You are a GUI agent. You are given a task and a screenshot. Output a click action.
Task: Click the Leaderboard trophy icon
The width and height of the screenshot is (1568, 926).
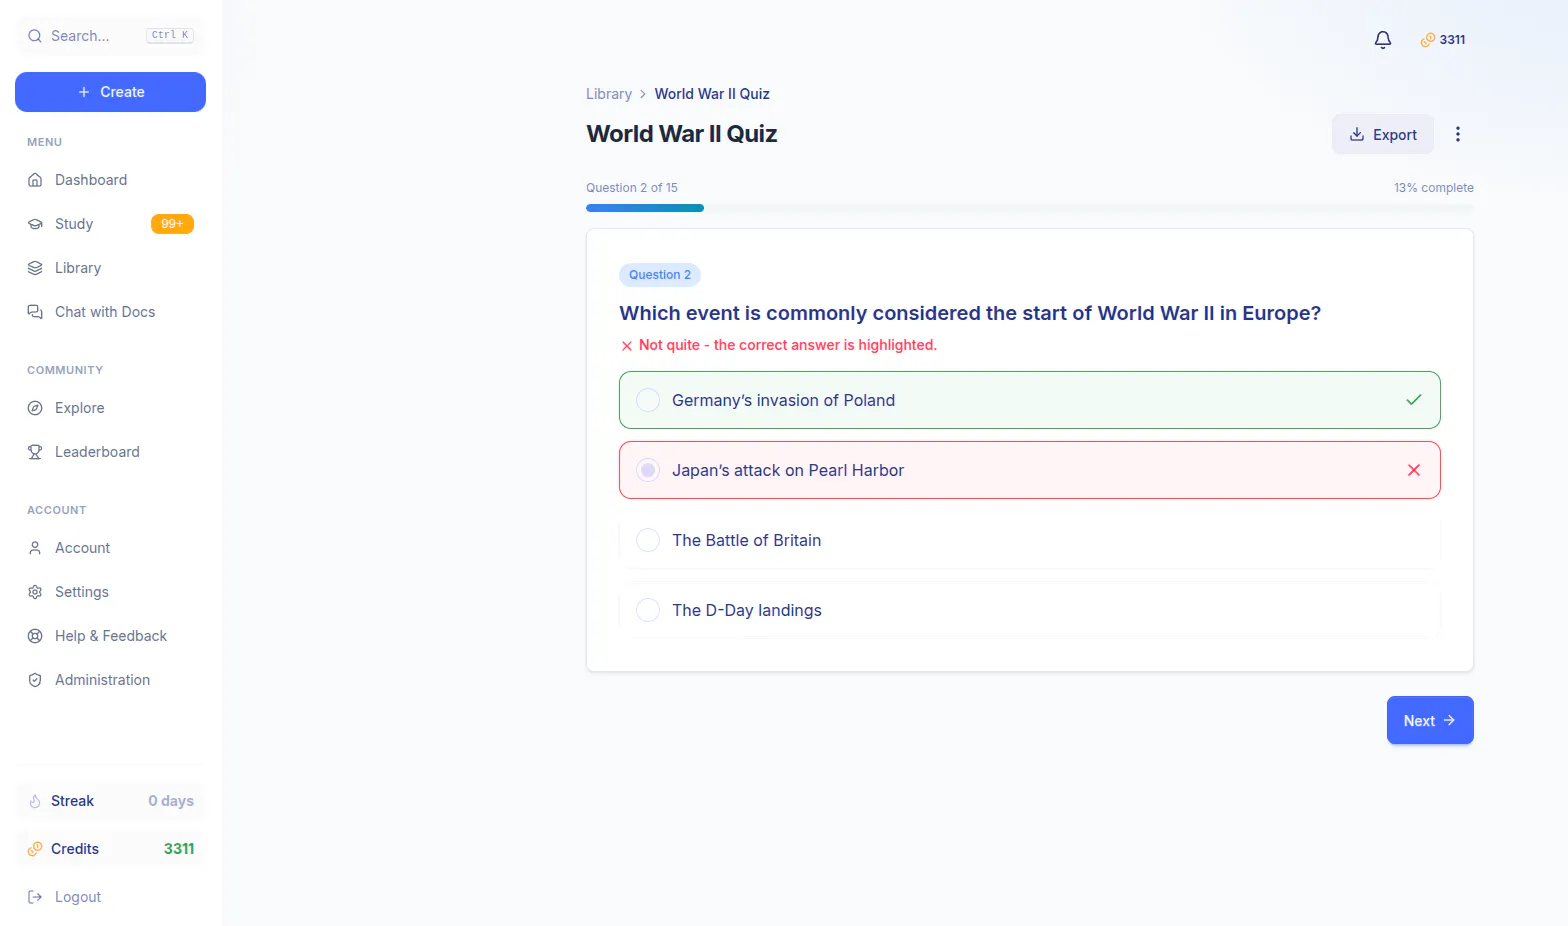[35, 452]
